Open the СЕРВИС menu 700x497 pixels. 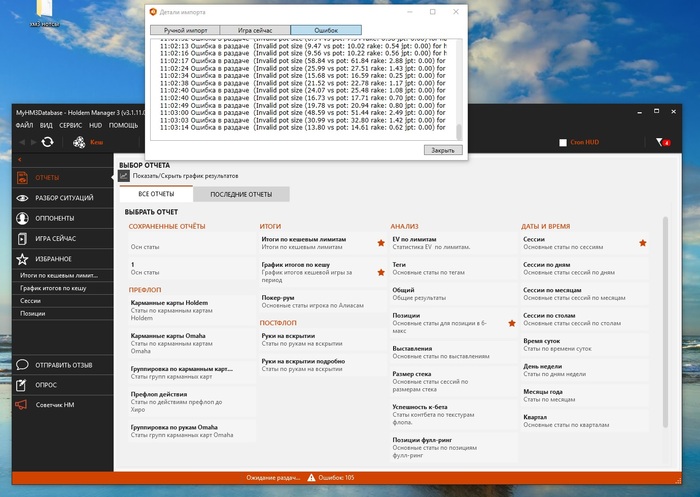point(71,125)
